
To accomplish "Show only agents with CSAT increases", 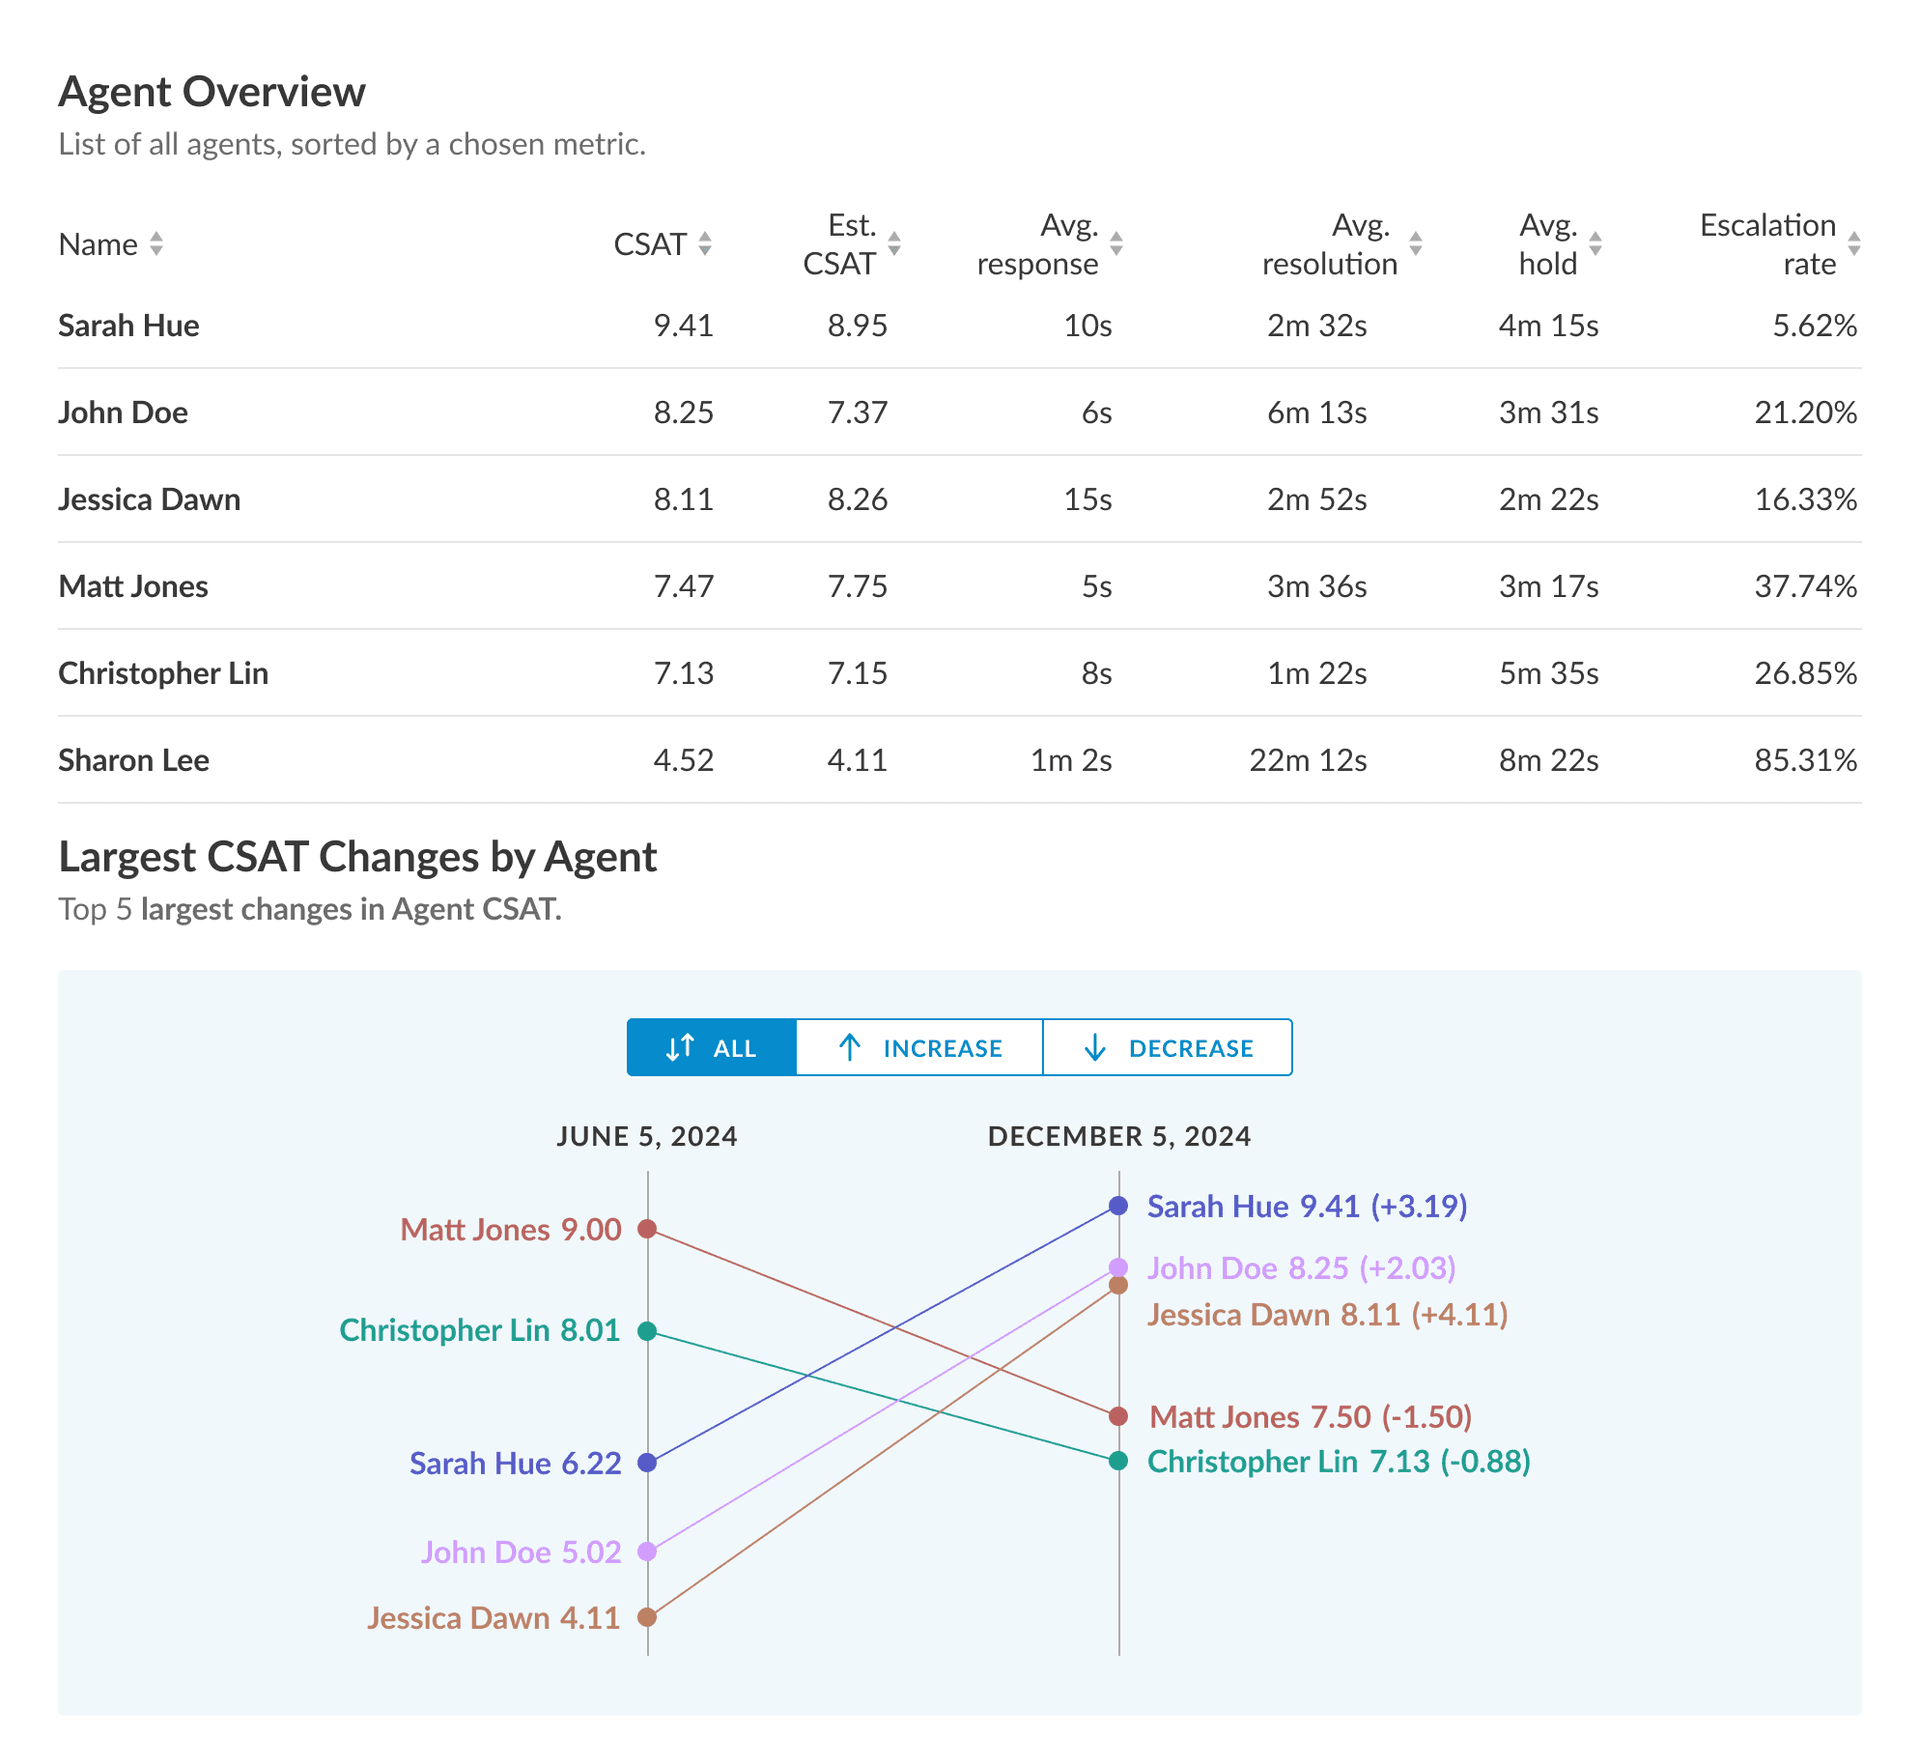I will pyautogui.click(x=917, y=1047).
